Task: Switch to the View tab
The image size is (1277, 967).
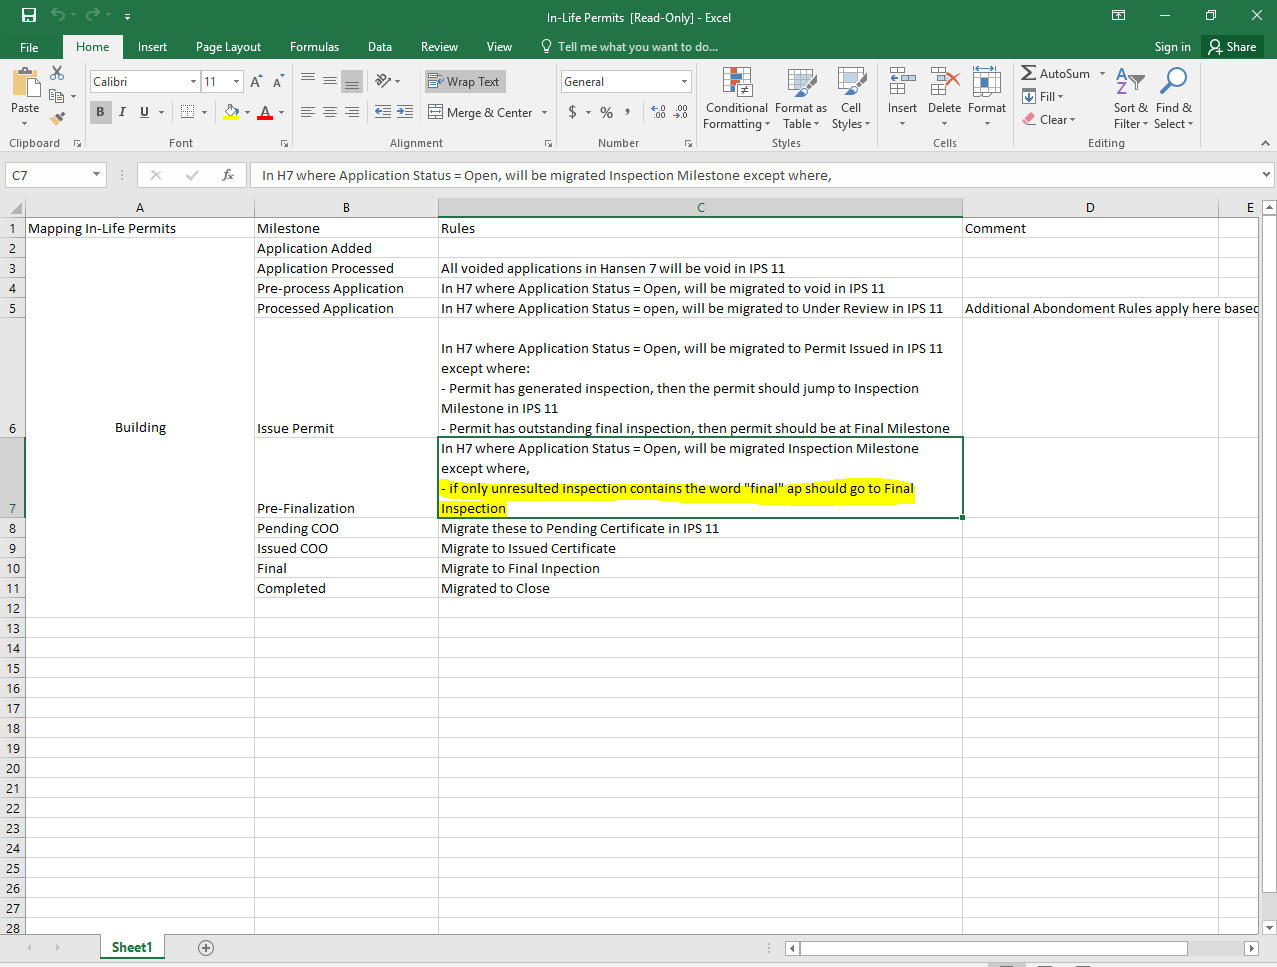Action: tap(499, 47)
